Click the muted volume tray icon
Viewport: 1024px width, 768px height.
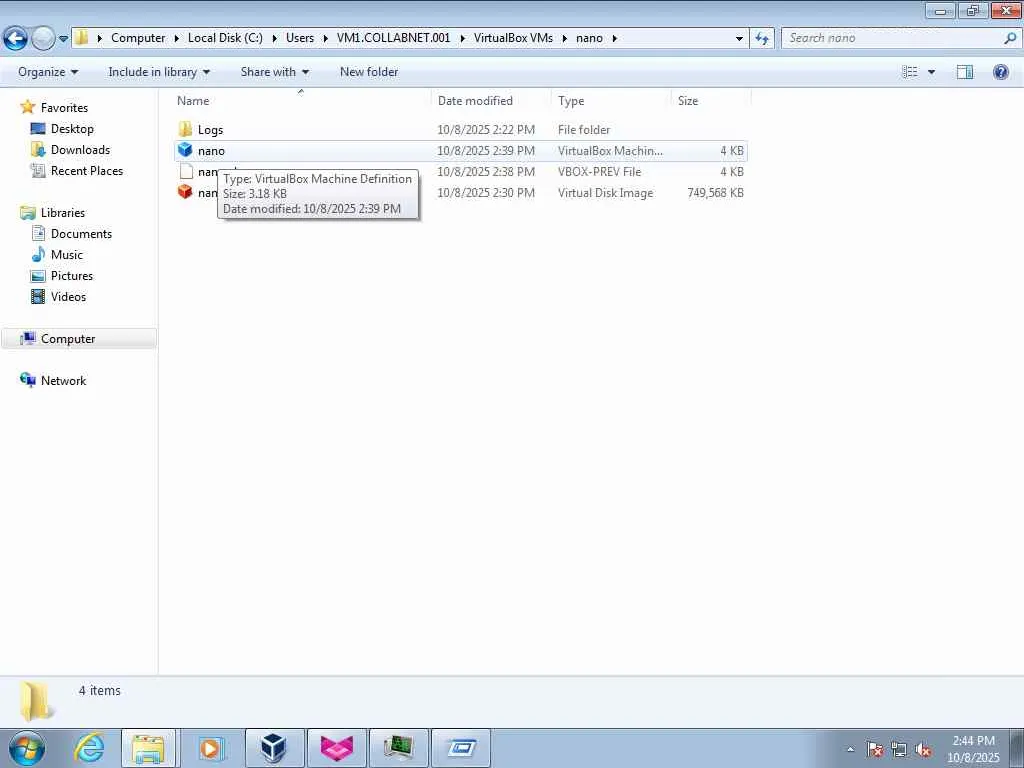pyautogui.click(x=923, y=750)
